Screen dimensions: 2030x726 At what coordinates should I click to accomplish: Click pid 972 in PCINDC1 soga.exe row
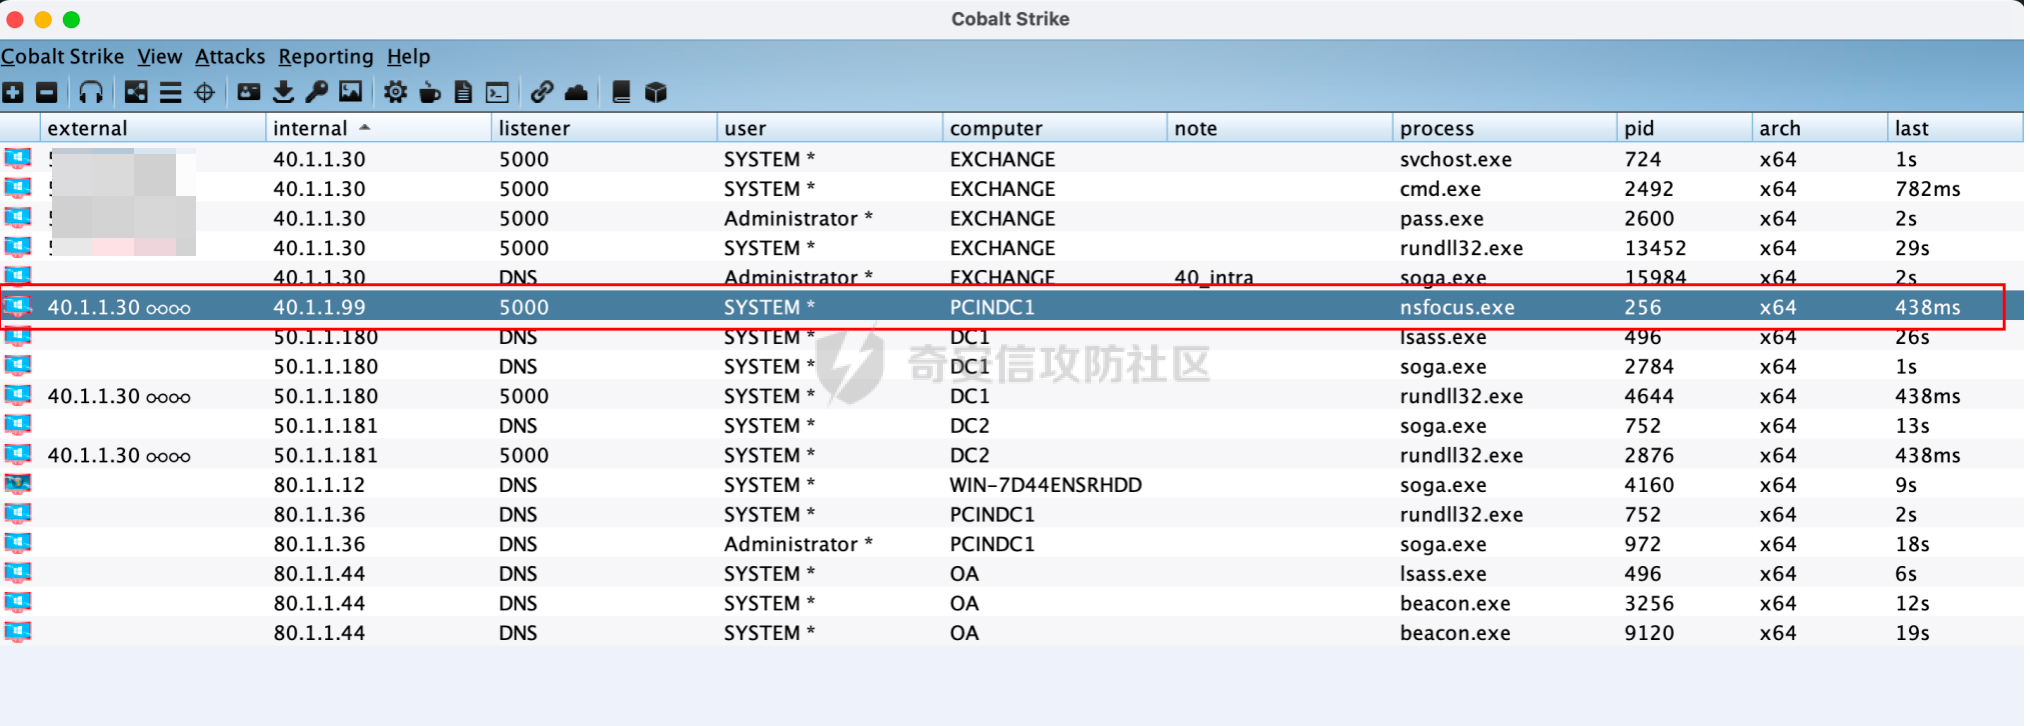click(x=1642, y=544)
